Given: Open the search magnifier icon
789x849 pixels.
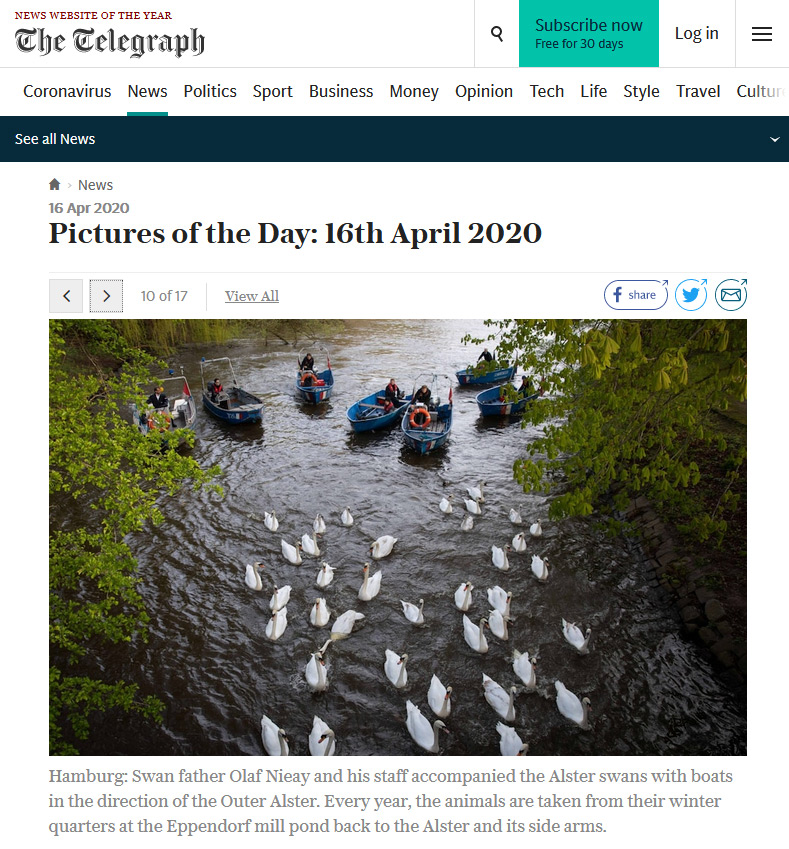Looking at the screenshot, I should pyautogui.click(x=497, y=34).
